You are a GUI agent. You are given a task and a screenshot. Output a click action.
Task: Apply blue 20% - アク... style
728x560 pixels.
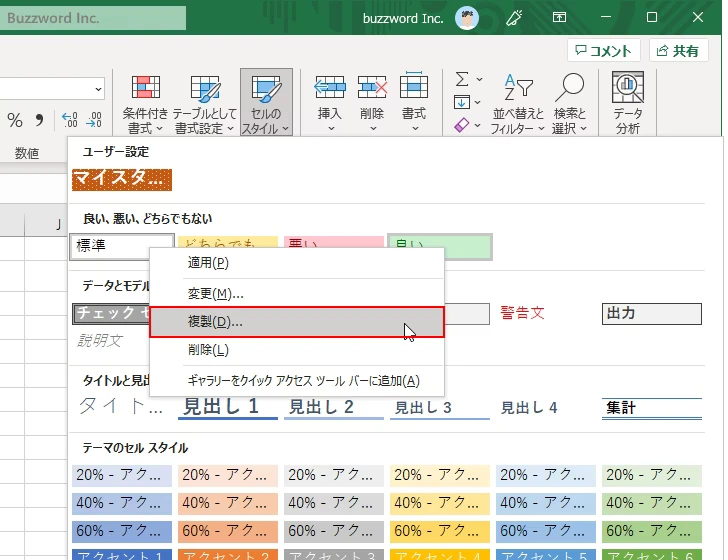coord(122,475)
